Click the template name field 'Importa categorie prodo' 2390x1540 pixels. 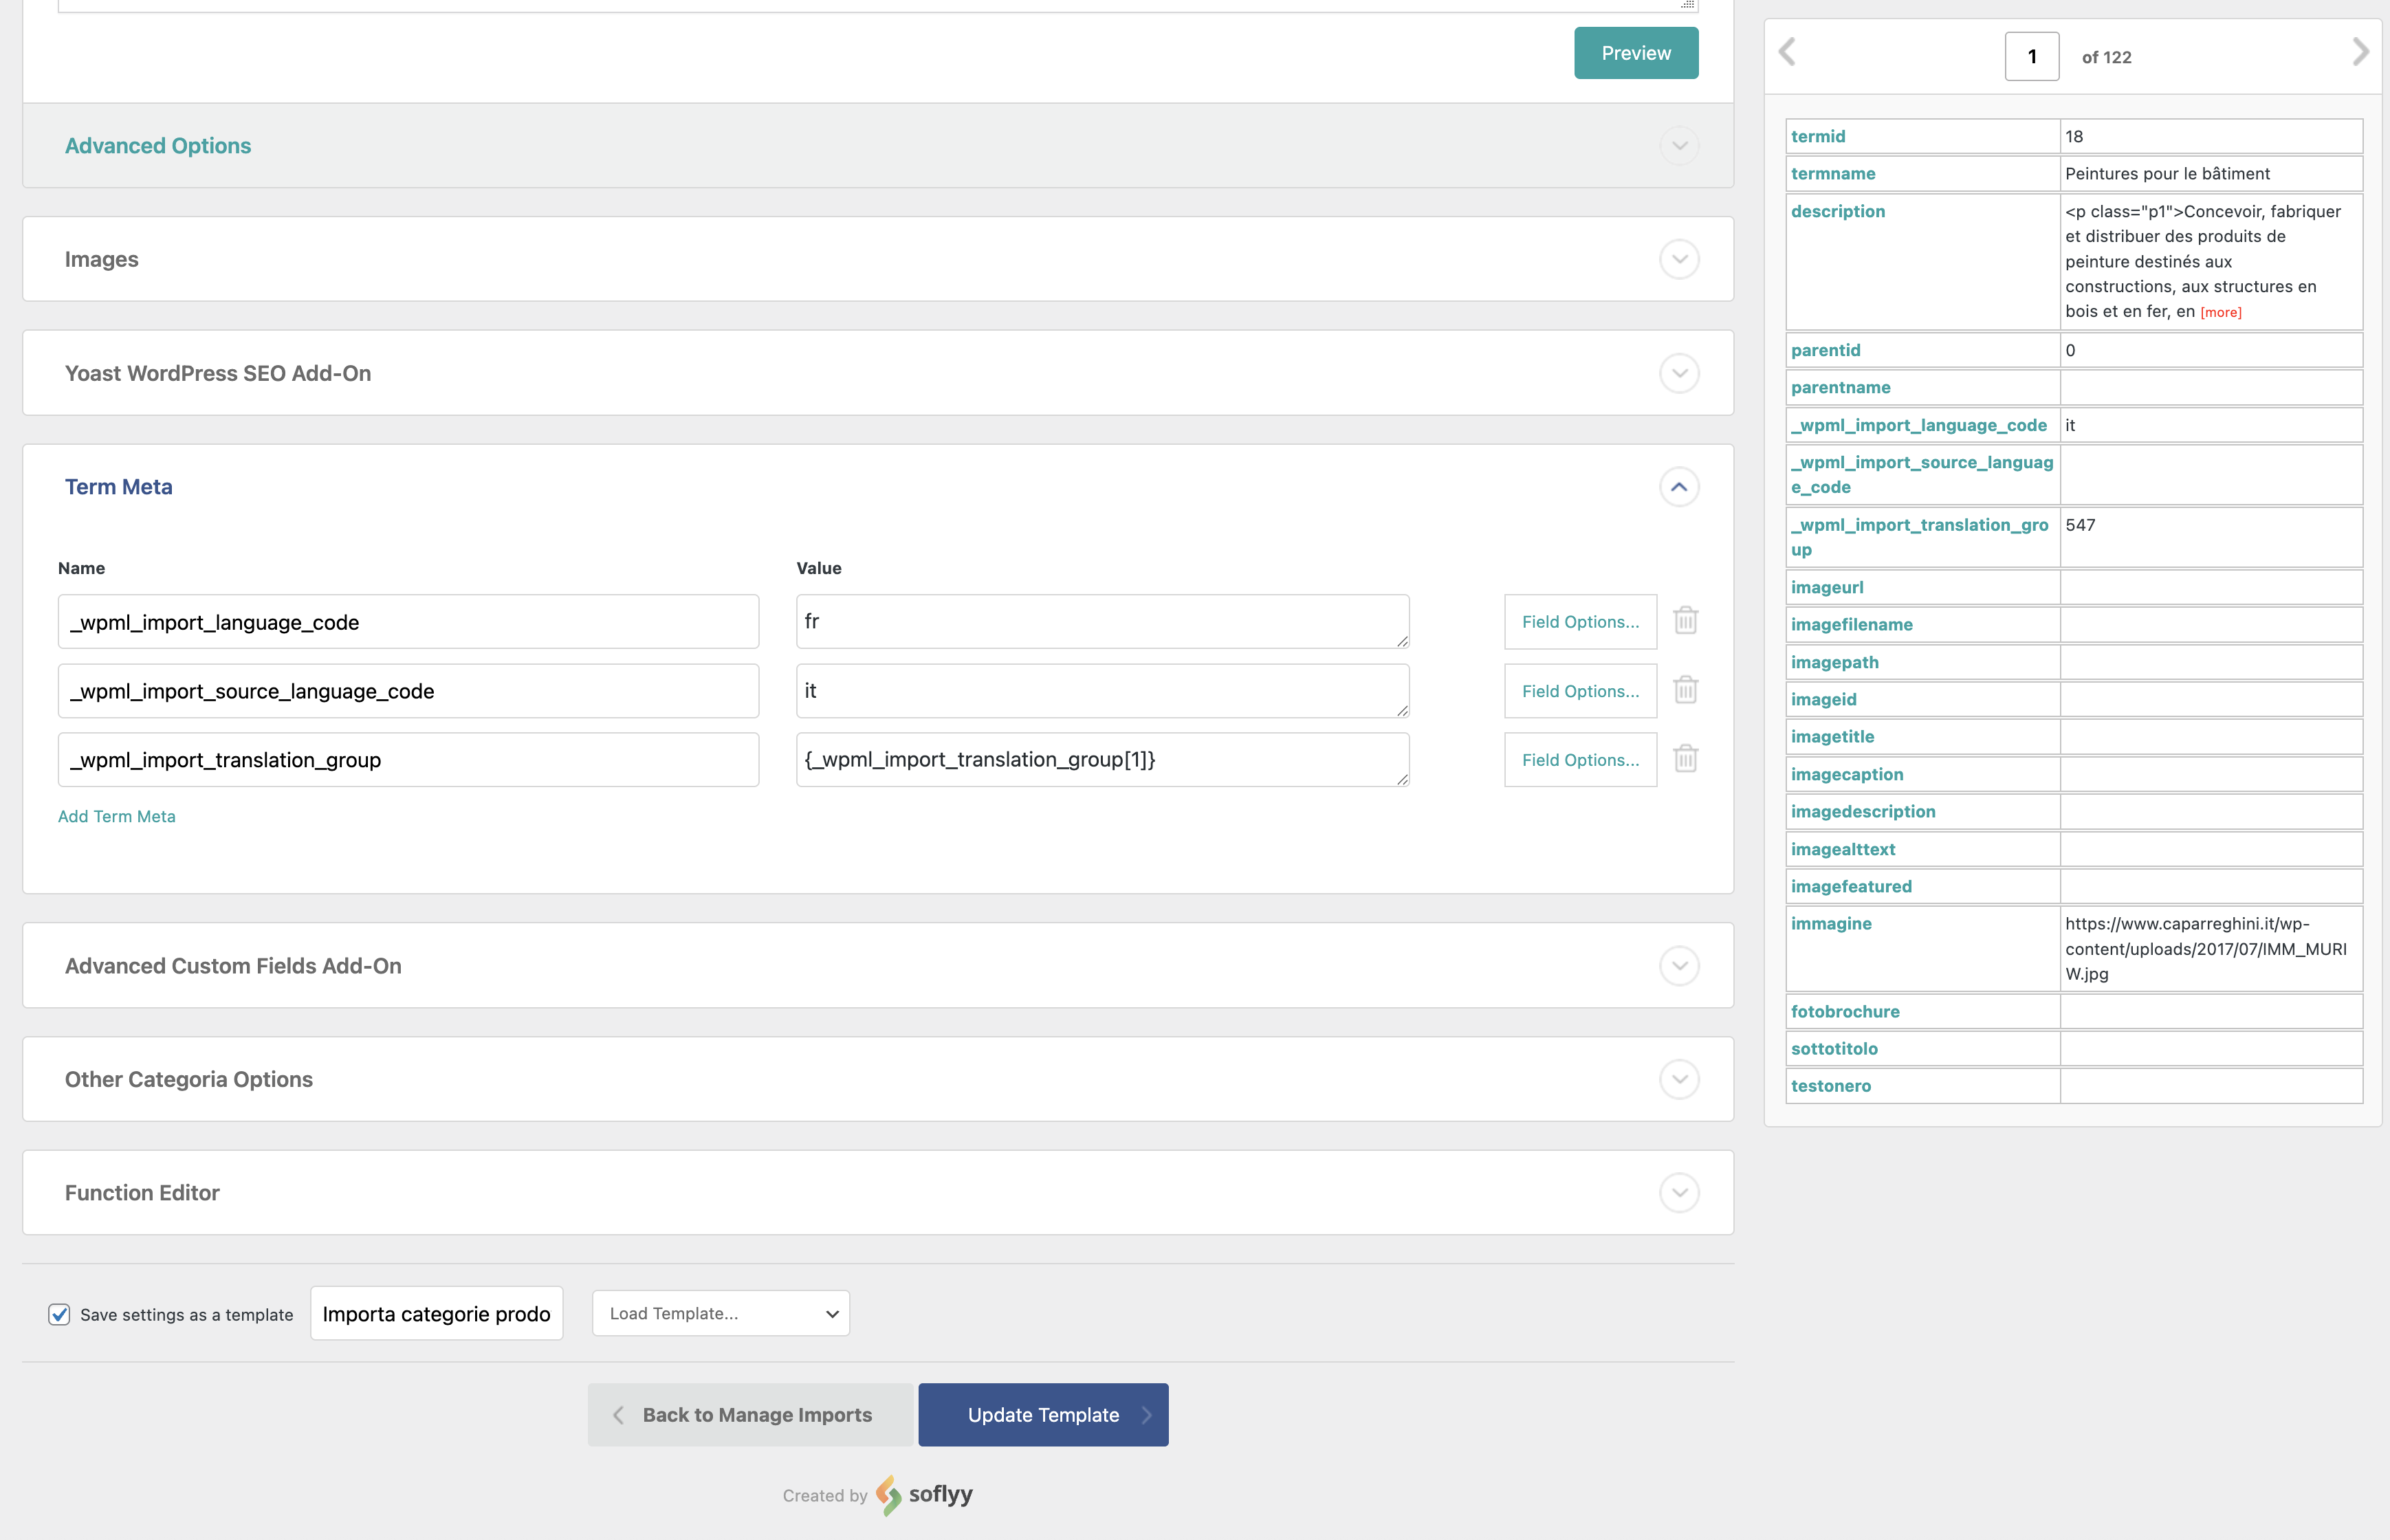point(436,1313)
